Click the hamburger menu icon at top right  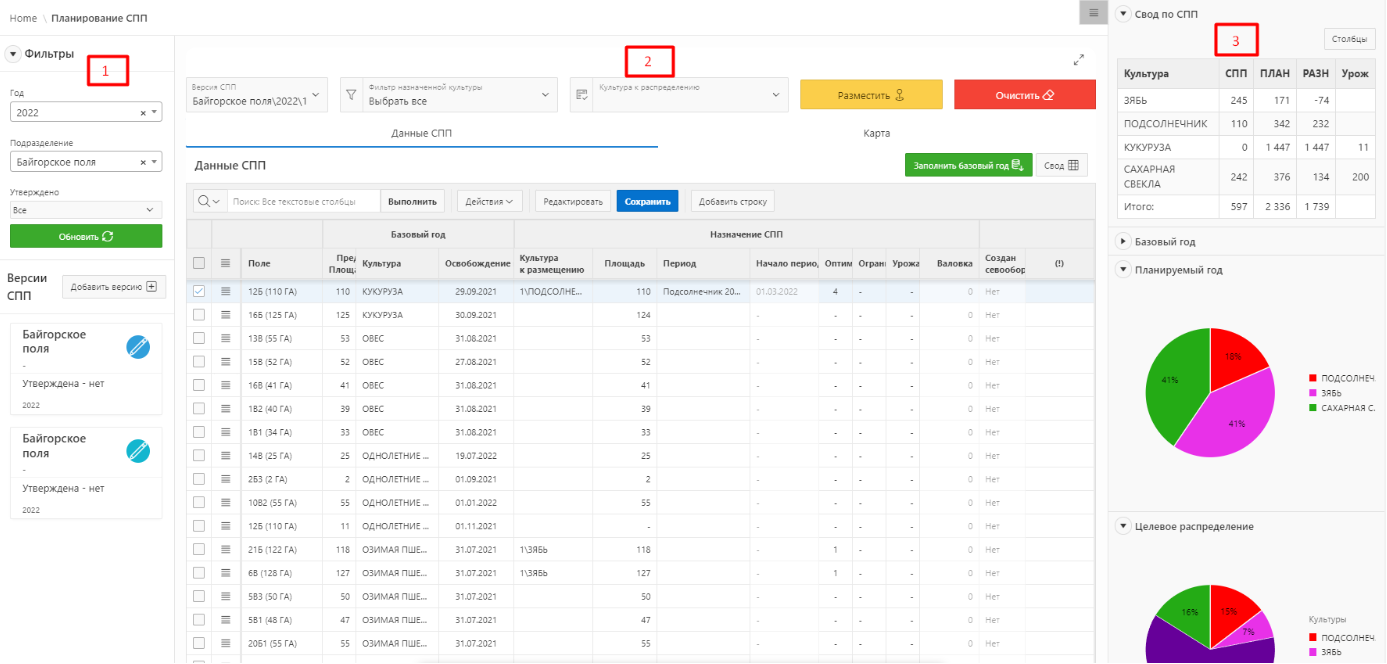click(x=1094, y=13)
